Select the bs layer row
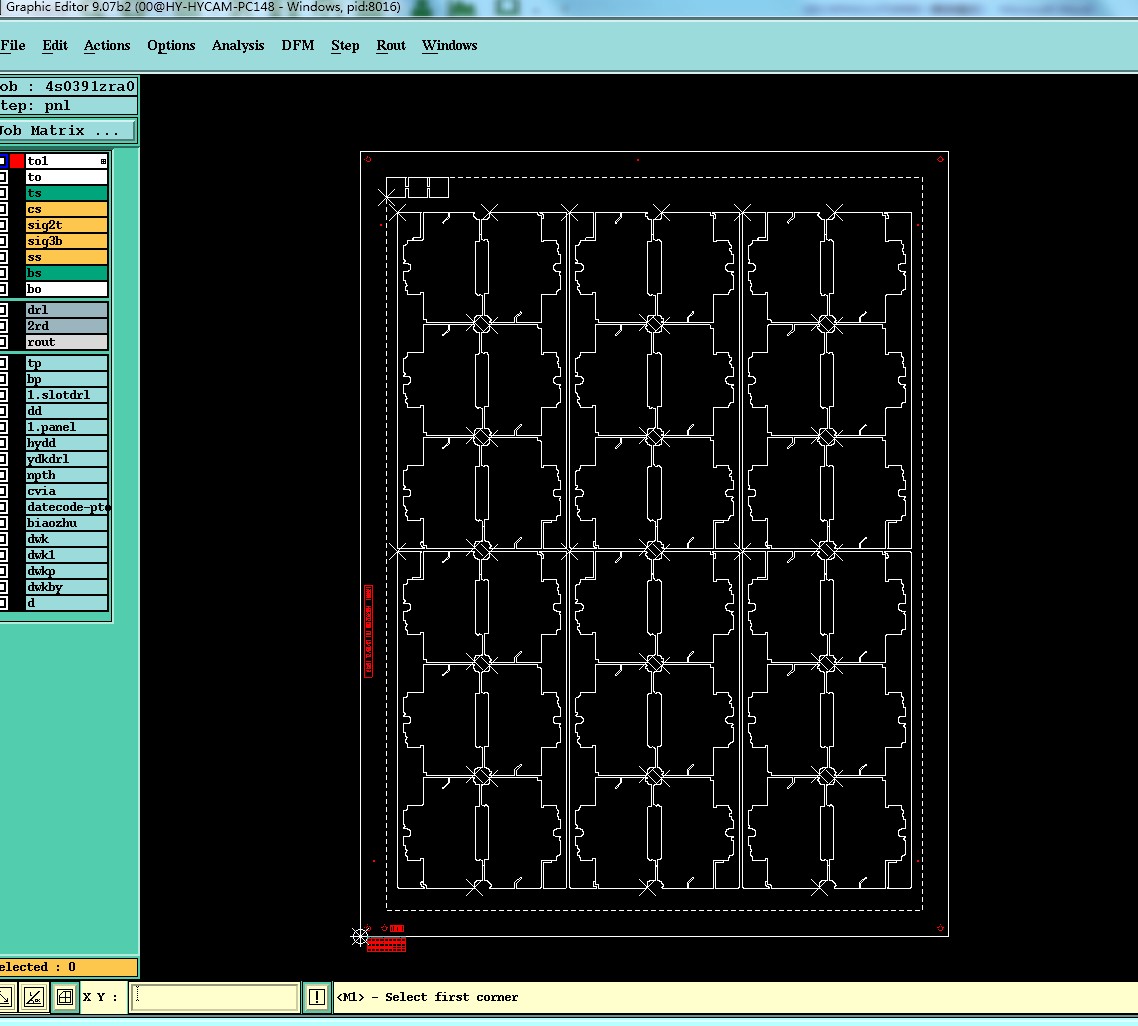Screen dimensions: 1138x1026 click(x=67, y=273)
